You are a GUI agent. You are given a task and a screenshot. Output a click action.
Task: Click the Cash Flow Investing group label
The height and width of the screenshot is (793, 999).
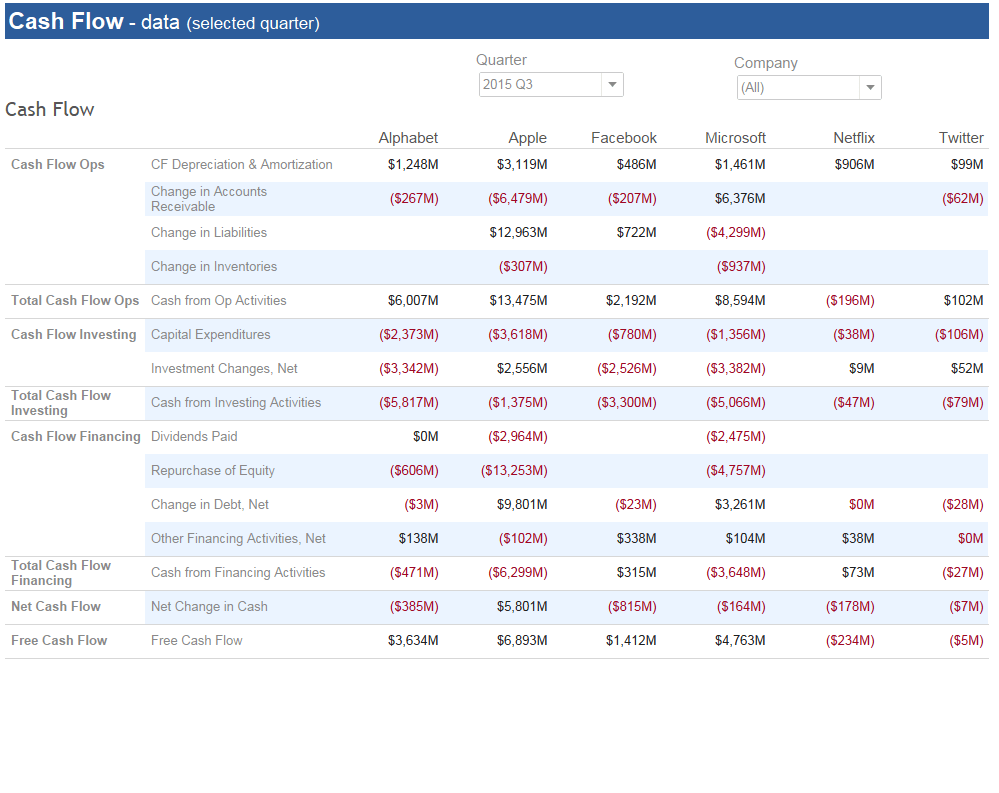[73, 334]
